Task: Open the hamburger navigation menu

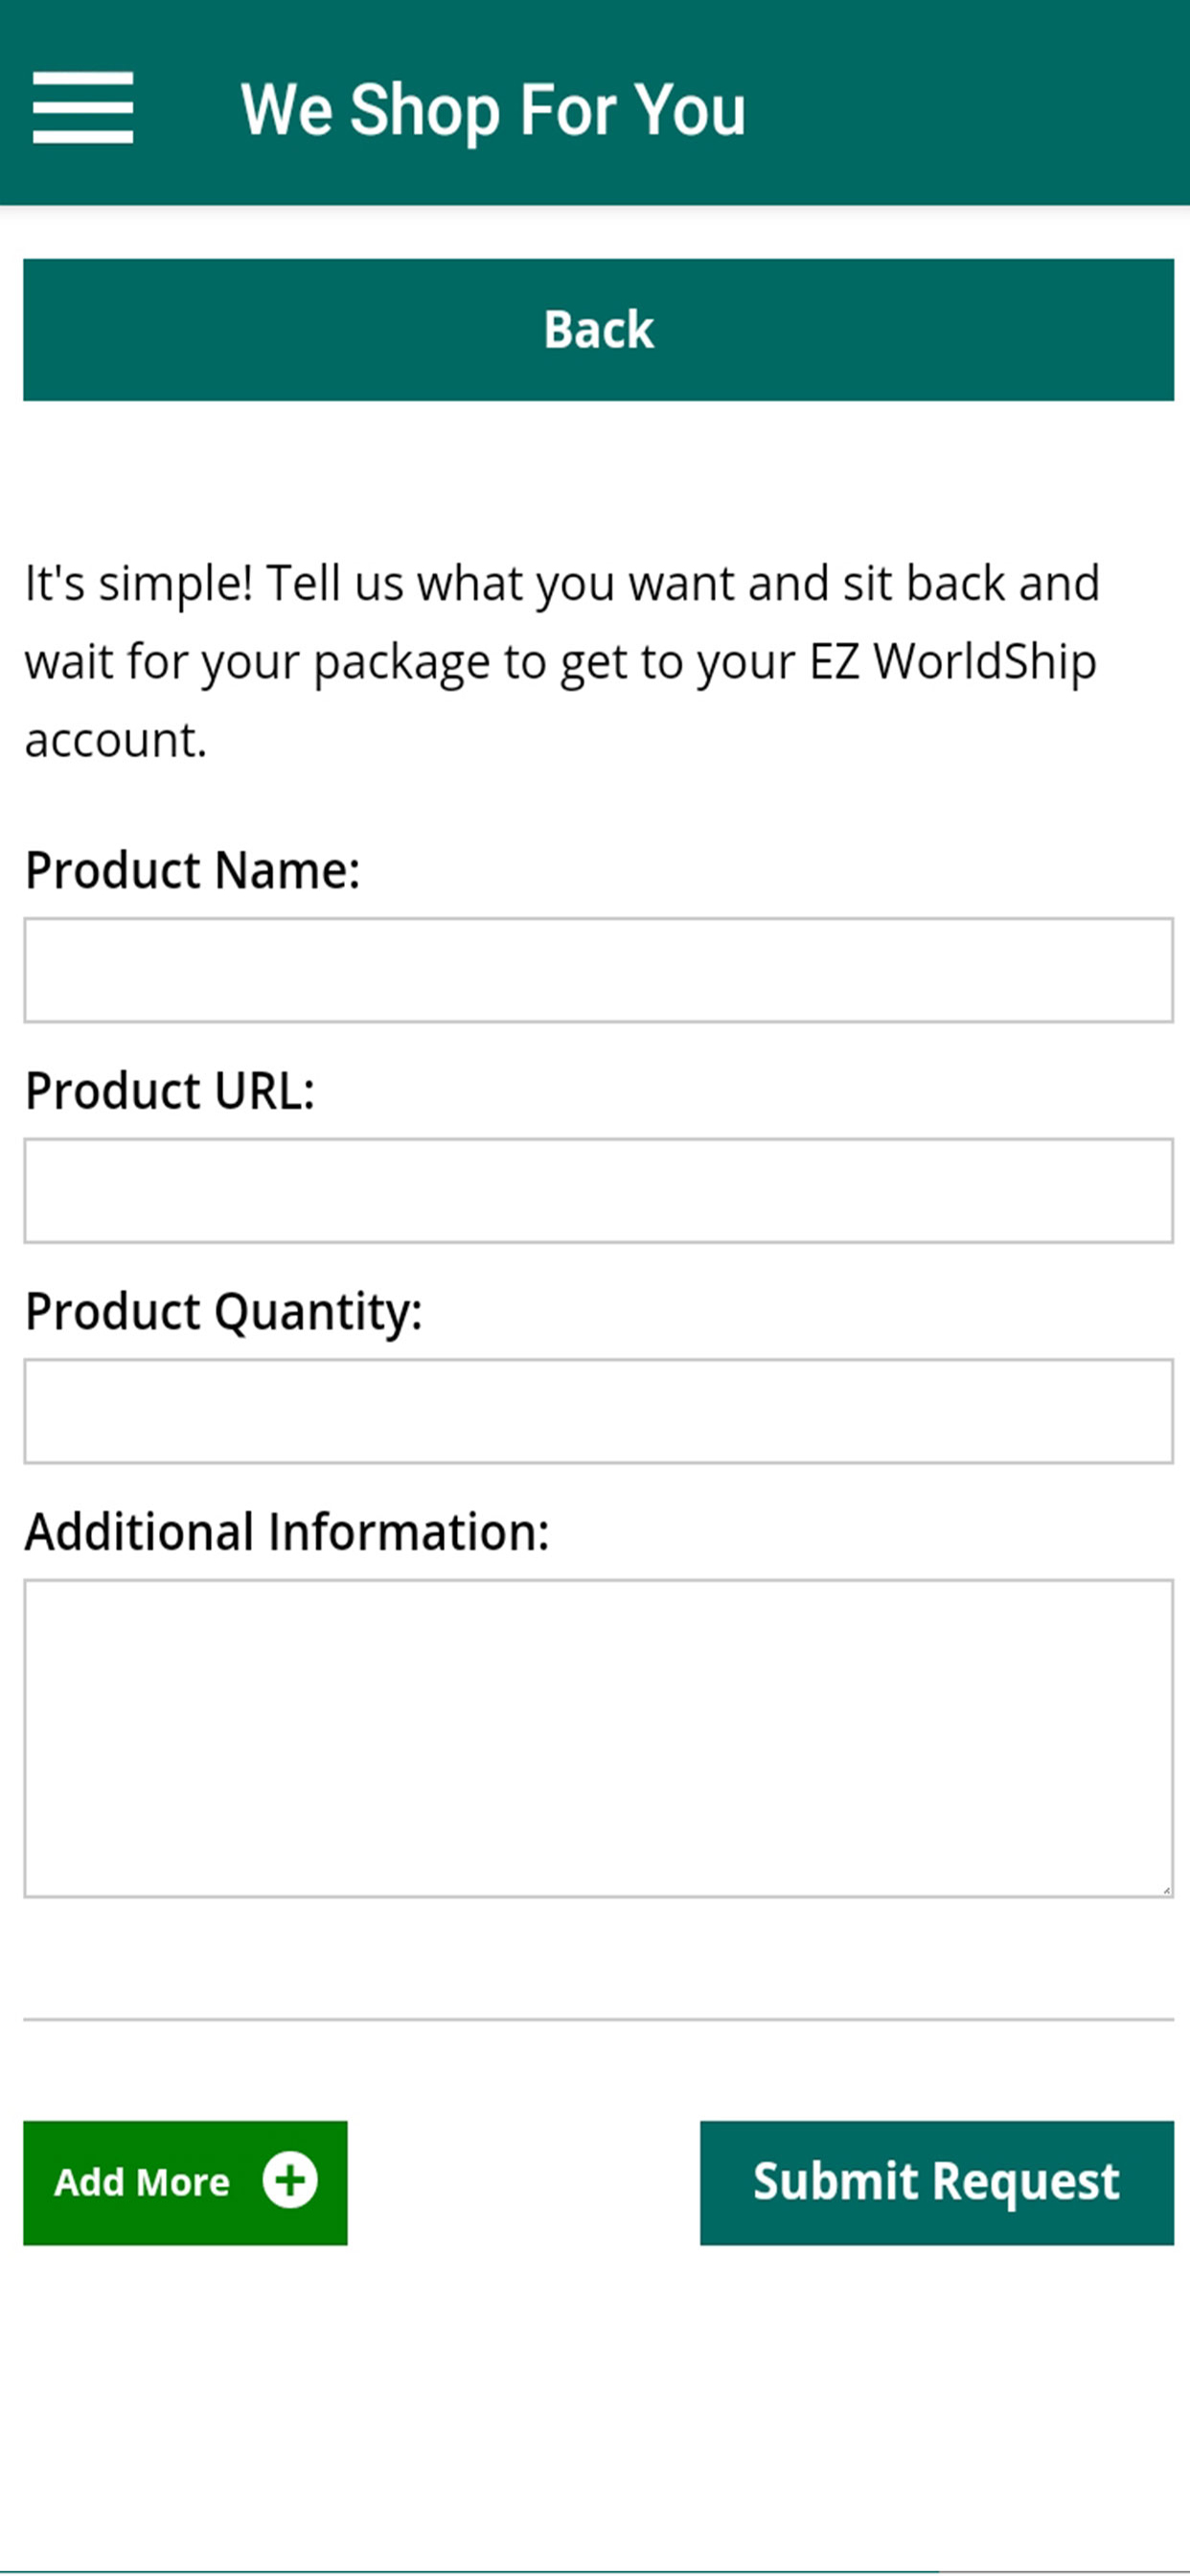Action: (x=83, y=107)
